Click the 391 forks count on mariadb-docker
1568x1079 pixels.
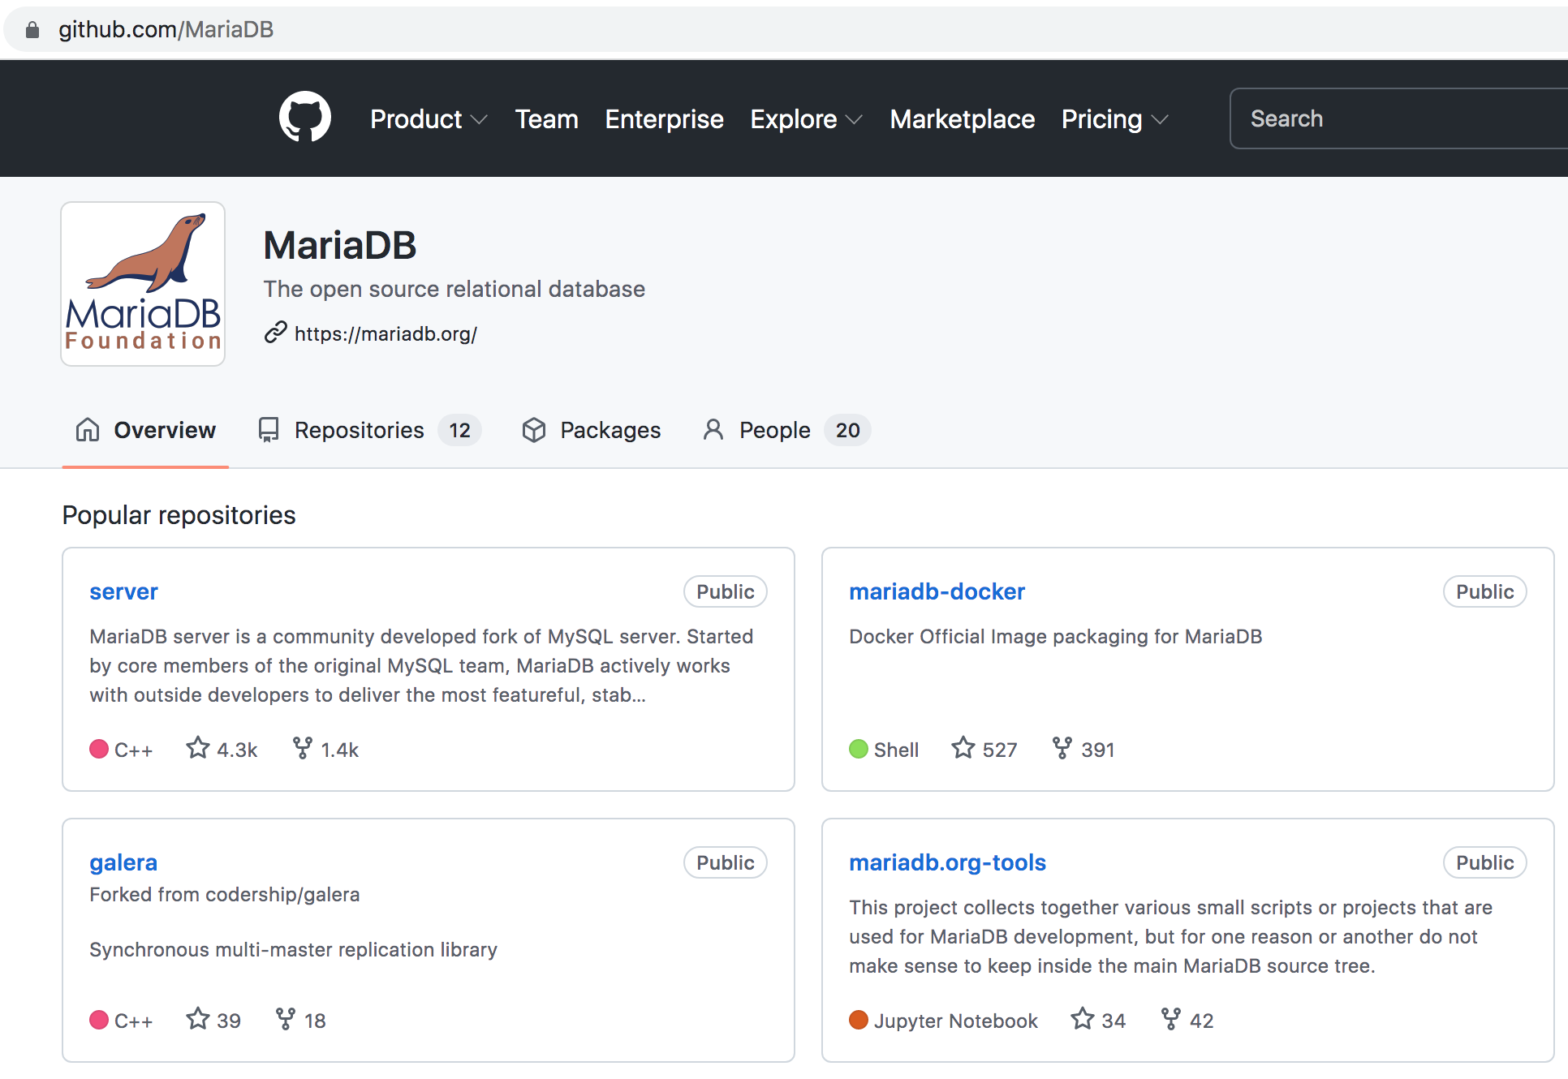1098,750
